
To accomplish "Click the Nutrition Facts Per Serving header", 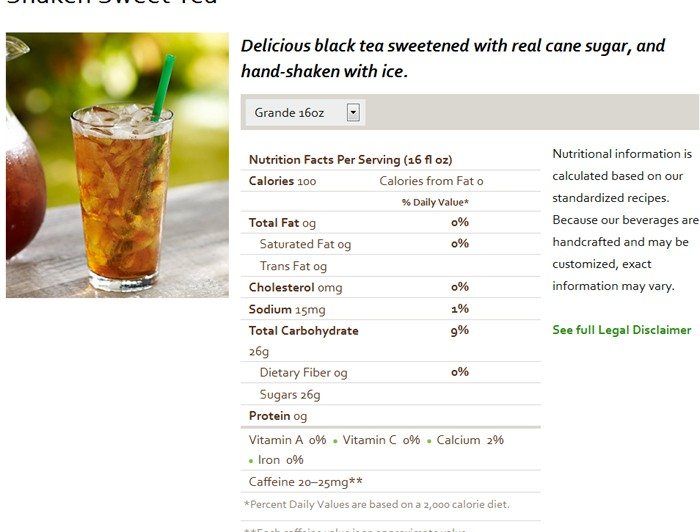I will click(350, 160).
